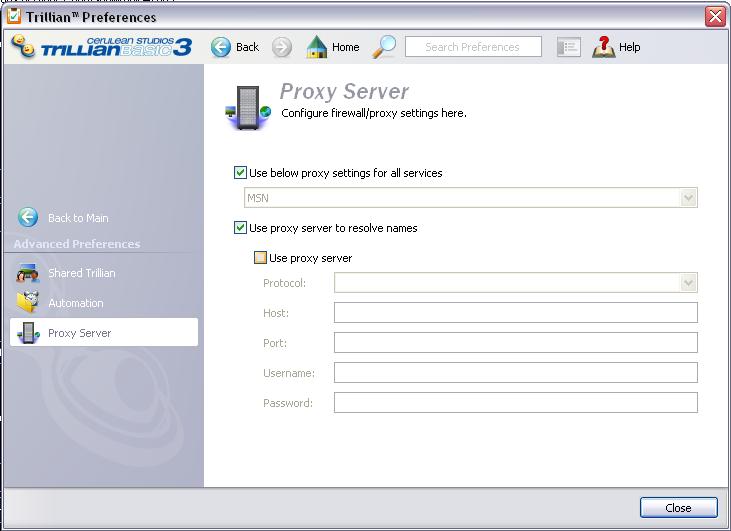Open Help with the question mark icon
Viewport: 731px width, 531px height.
[604, 47]
